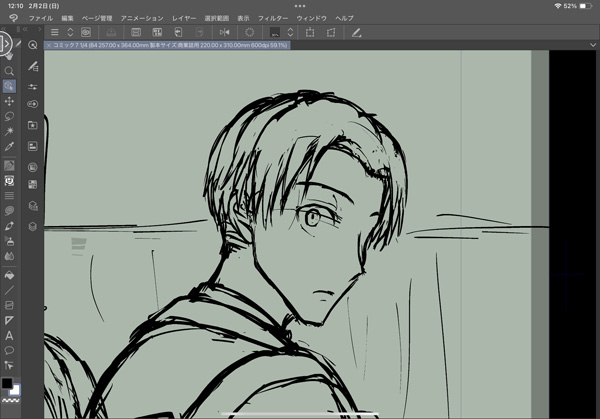Screen dimensions: 600x419
Task: Select the transparent color swatch
Action: (11, 405)
